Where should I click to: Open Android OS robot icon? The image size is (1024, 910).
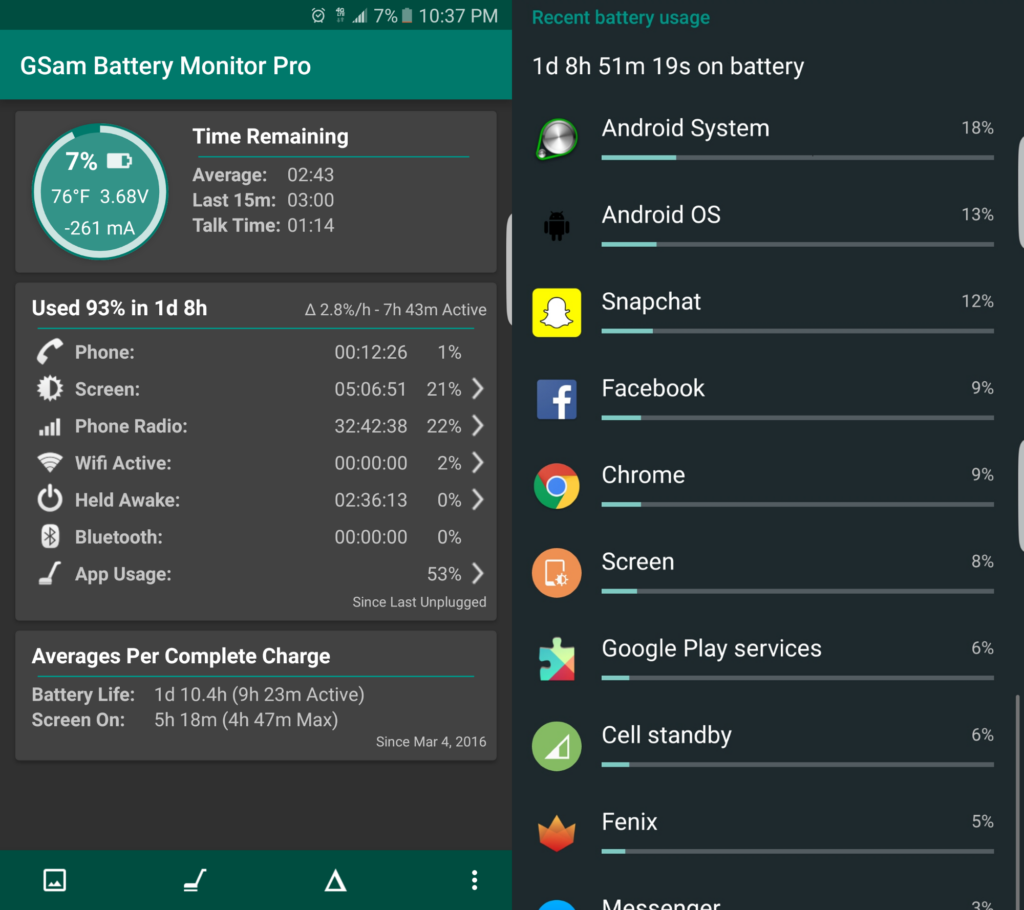(556, 226)
